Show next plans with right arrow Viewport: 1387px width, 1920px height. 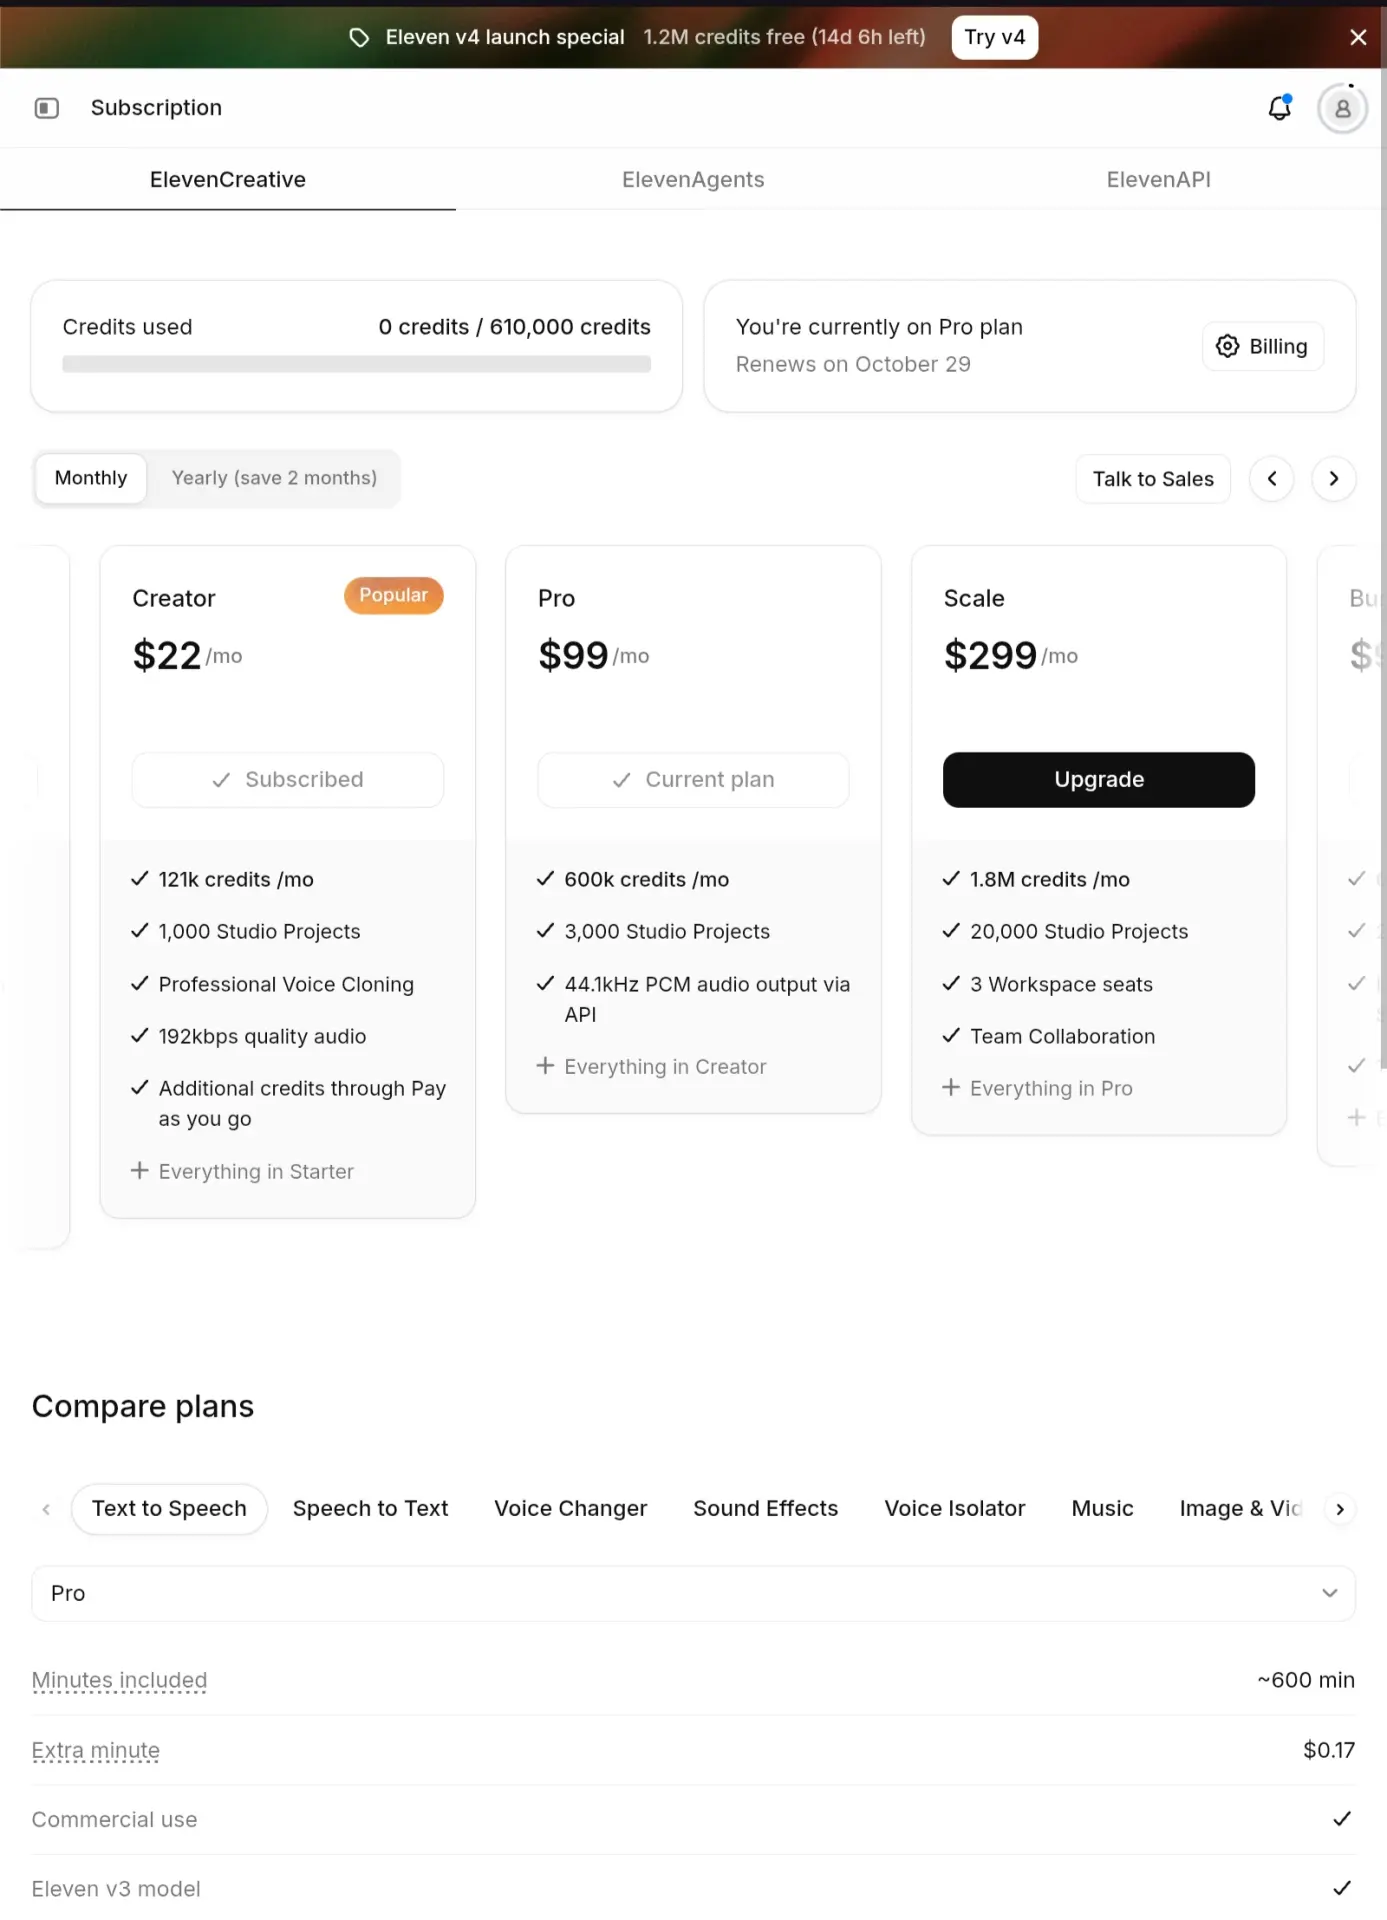pos(1333,479)
